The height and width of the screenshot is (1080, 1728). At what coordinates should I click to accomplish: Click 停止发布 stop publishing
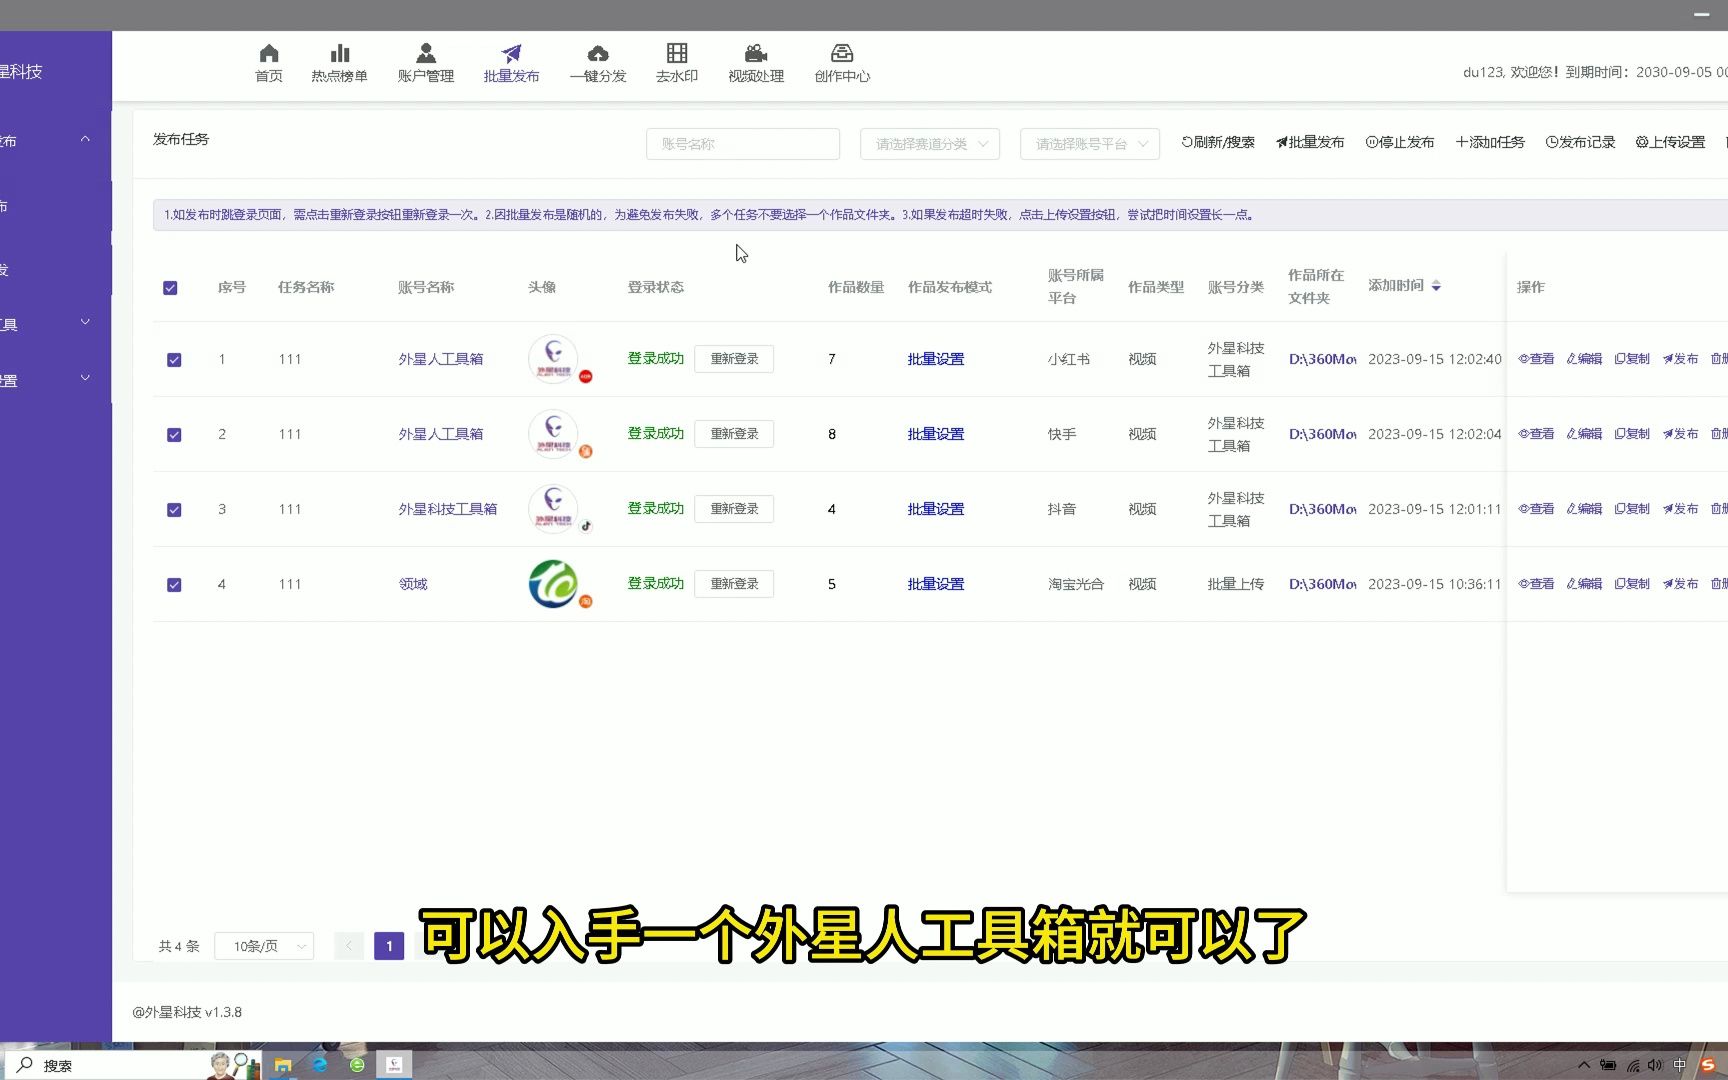coord(1400,142)
